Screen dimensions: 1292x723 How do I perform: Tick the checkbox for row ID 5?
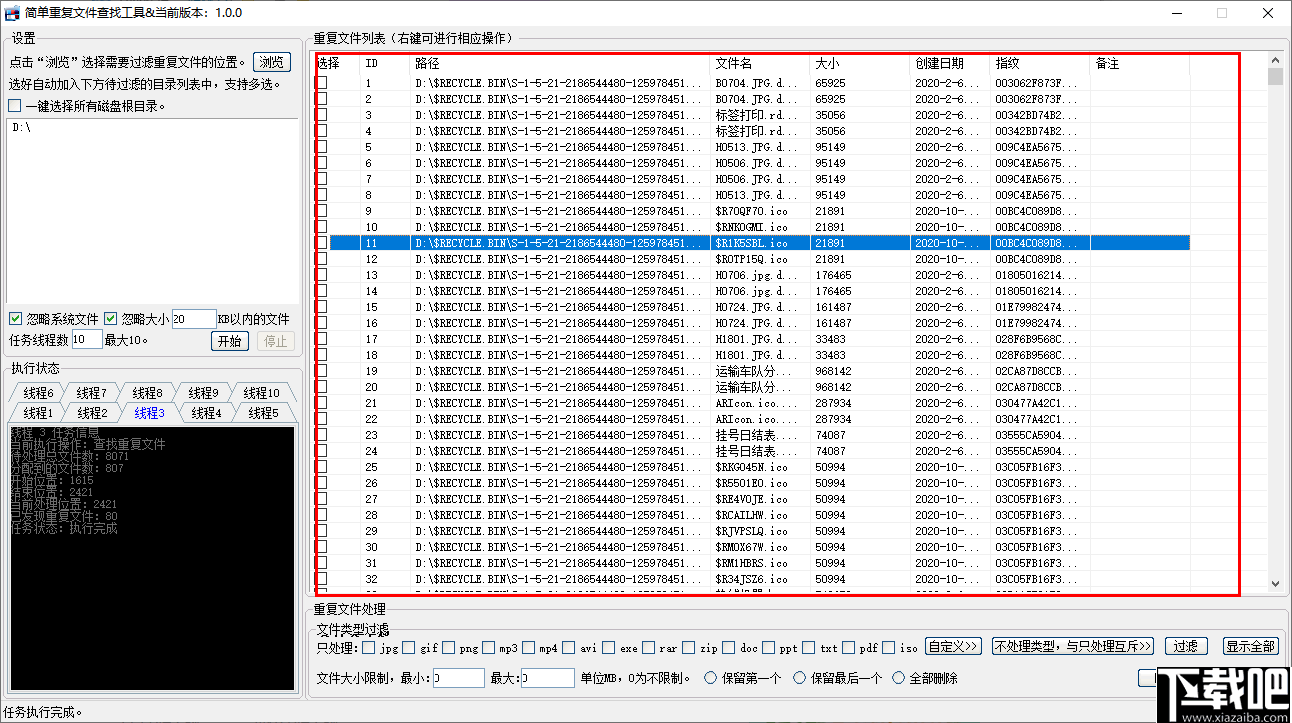pos(322,147)
